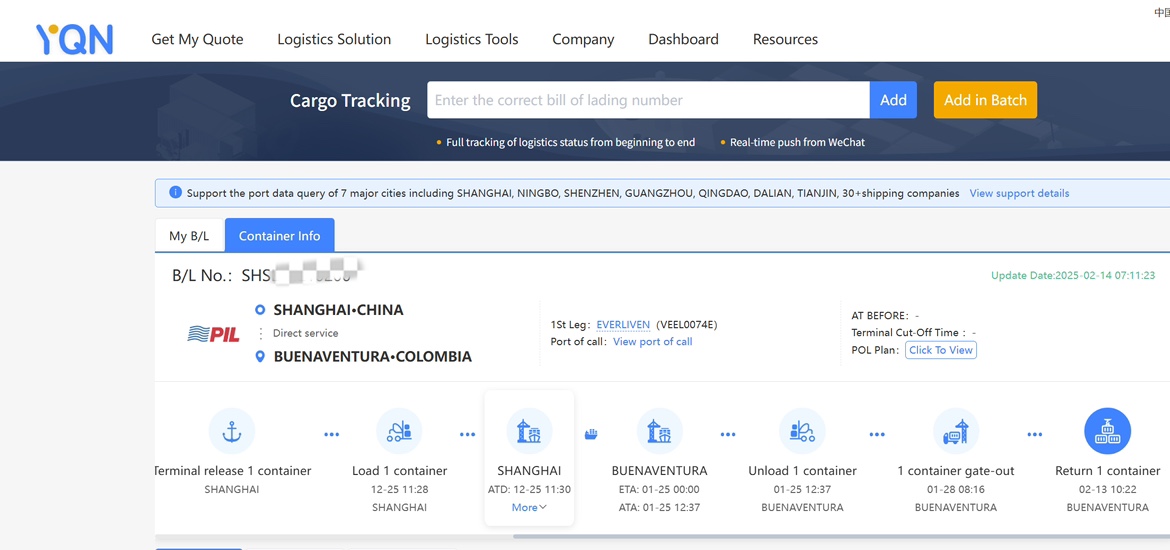The height and width of the screenshot is (550, 1170).
Task: Click the dots between gate-out and Return
Action: (1034, 434)
